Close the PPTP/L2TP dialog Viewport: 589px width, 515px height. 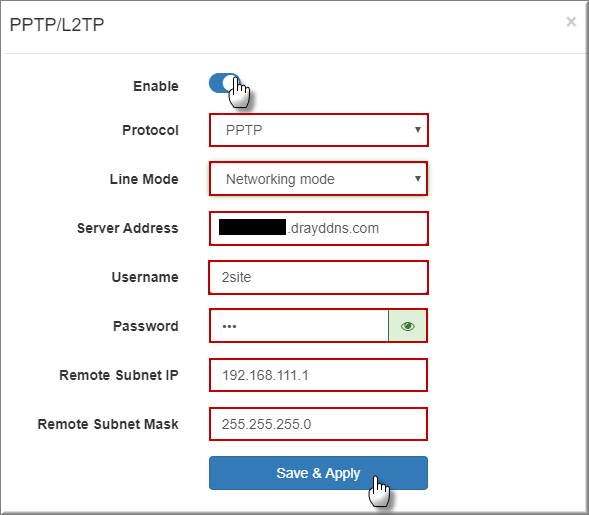click(571, 22)
